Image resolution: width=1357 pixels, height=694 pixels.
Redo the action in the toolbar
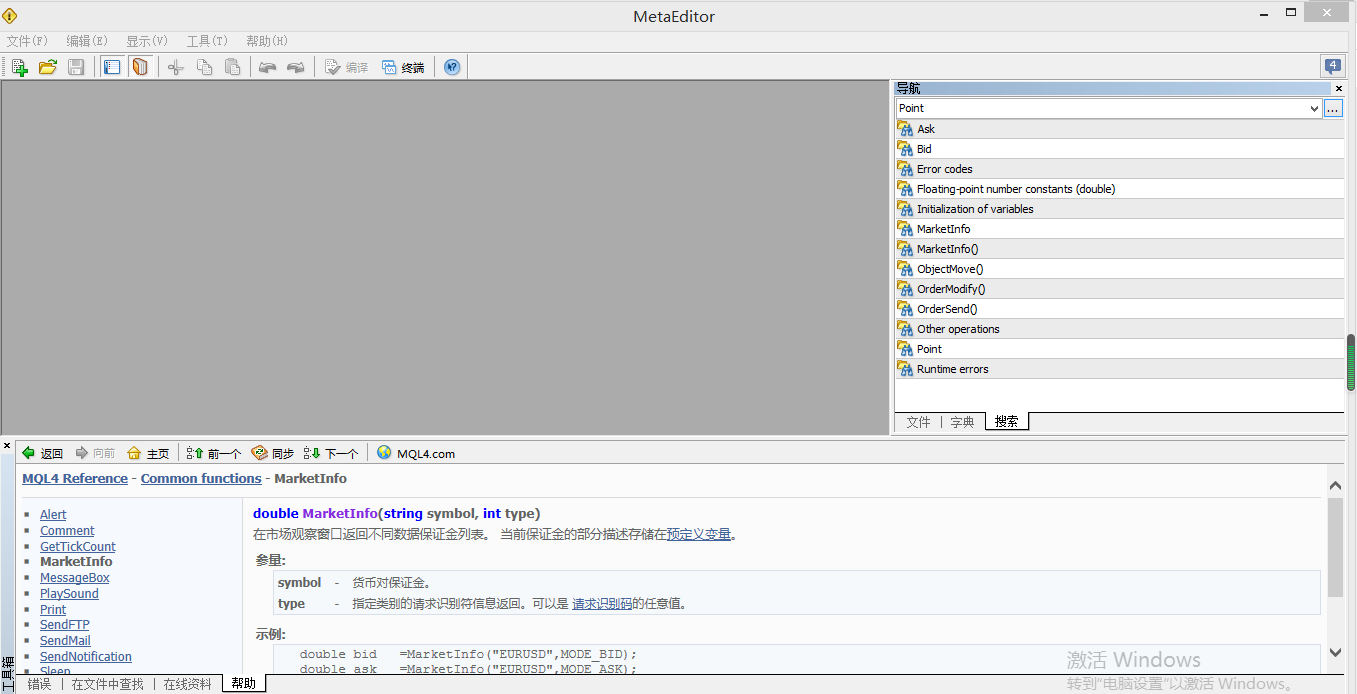295,67
